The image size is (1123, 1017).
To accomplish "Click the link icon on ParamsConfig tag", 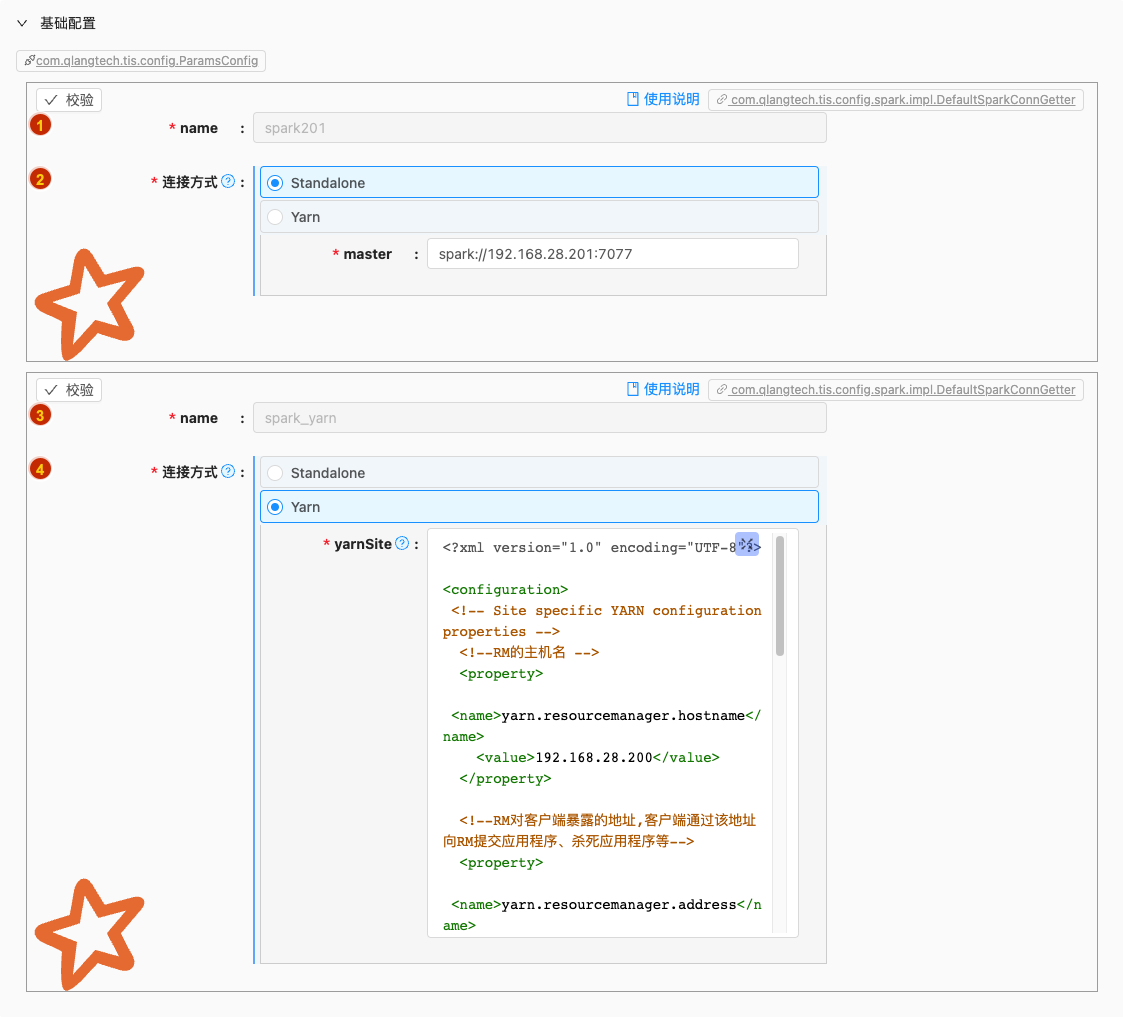I will pos(29,61).
